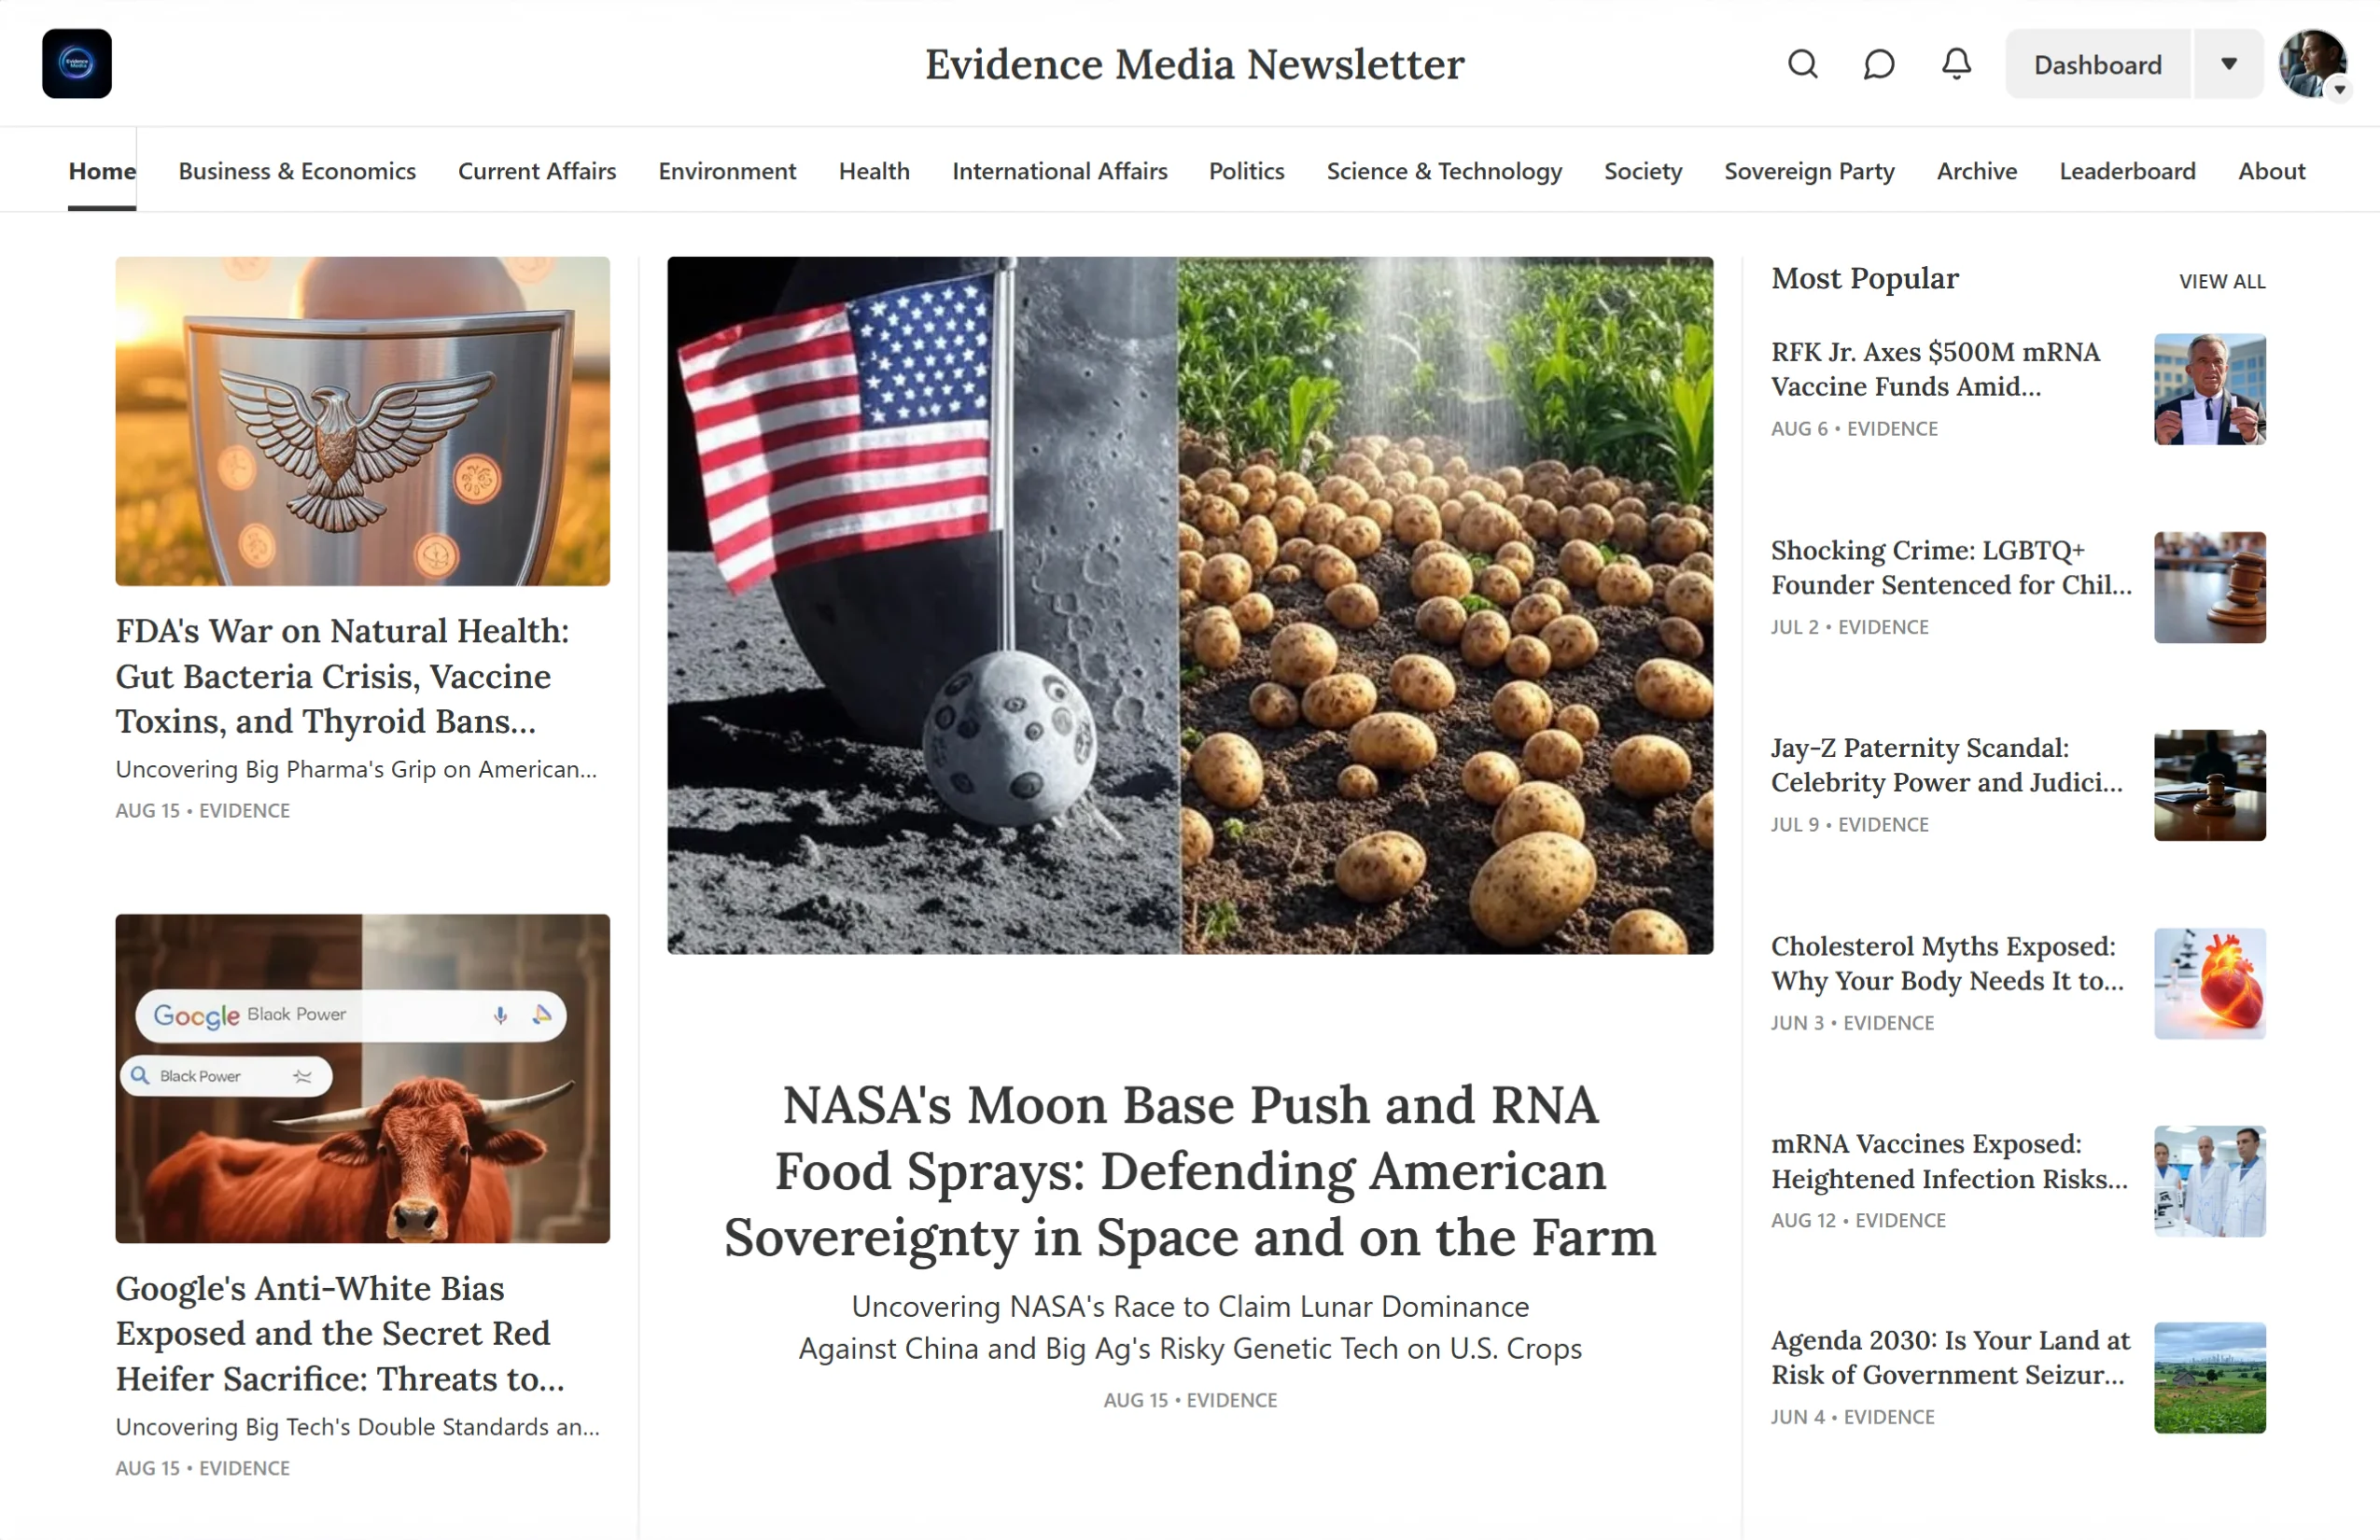Open your profile avatar picture
The width and height of the screenshot is (2380, 1540).
tap(2313, 63)
